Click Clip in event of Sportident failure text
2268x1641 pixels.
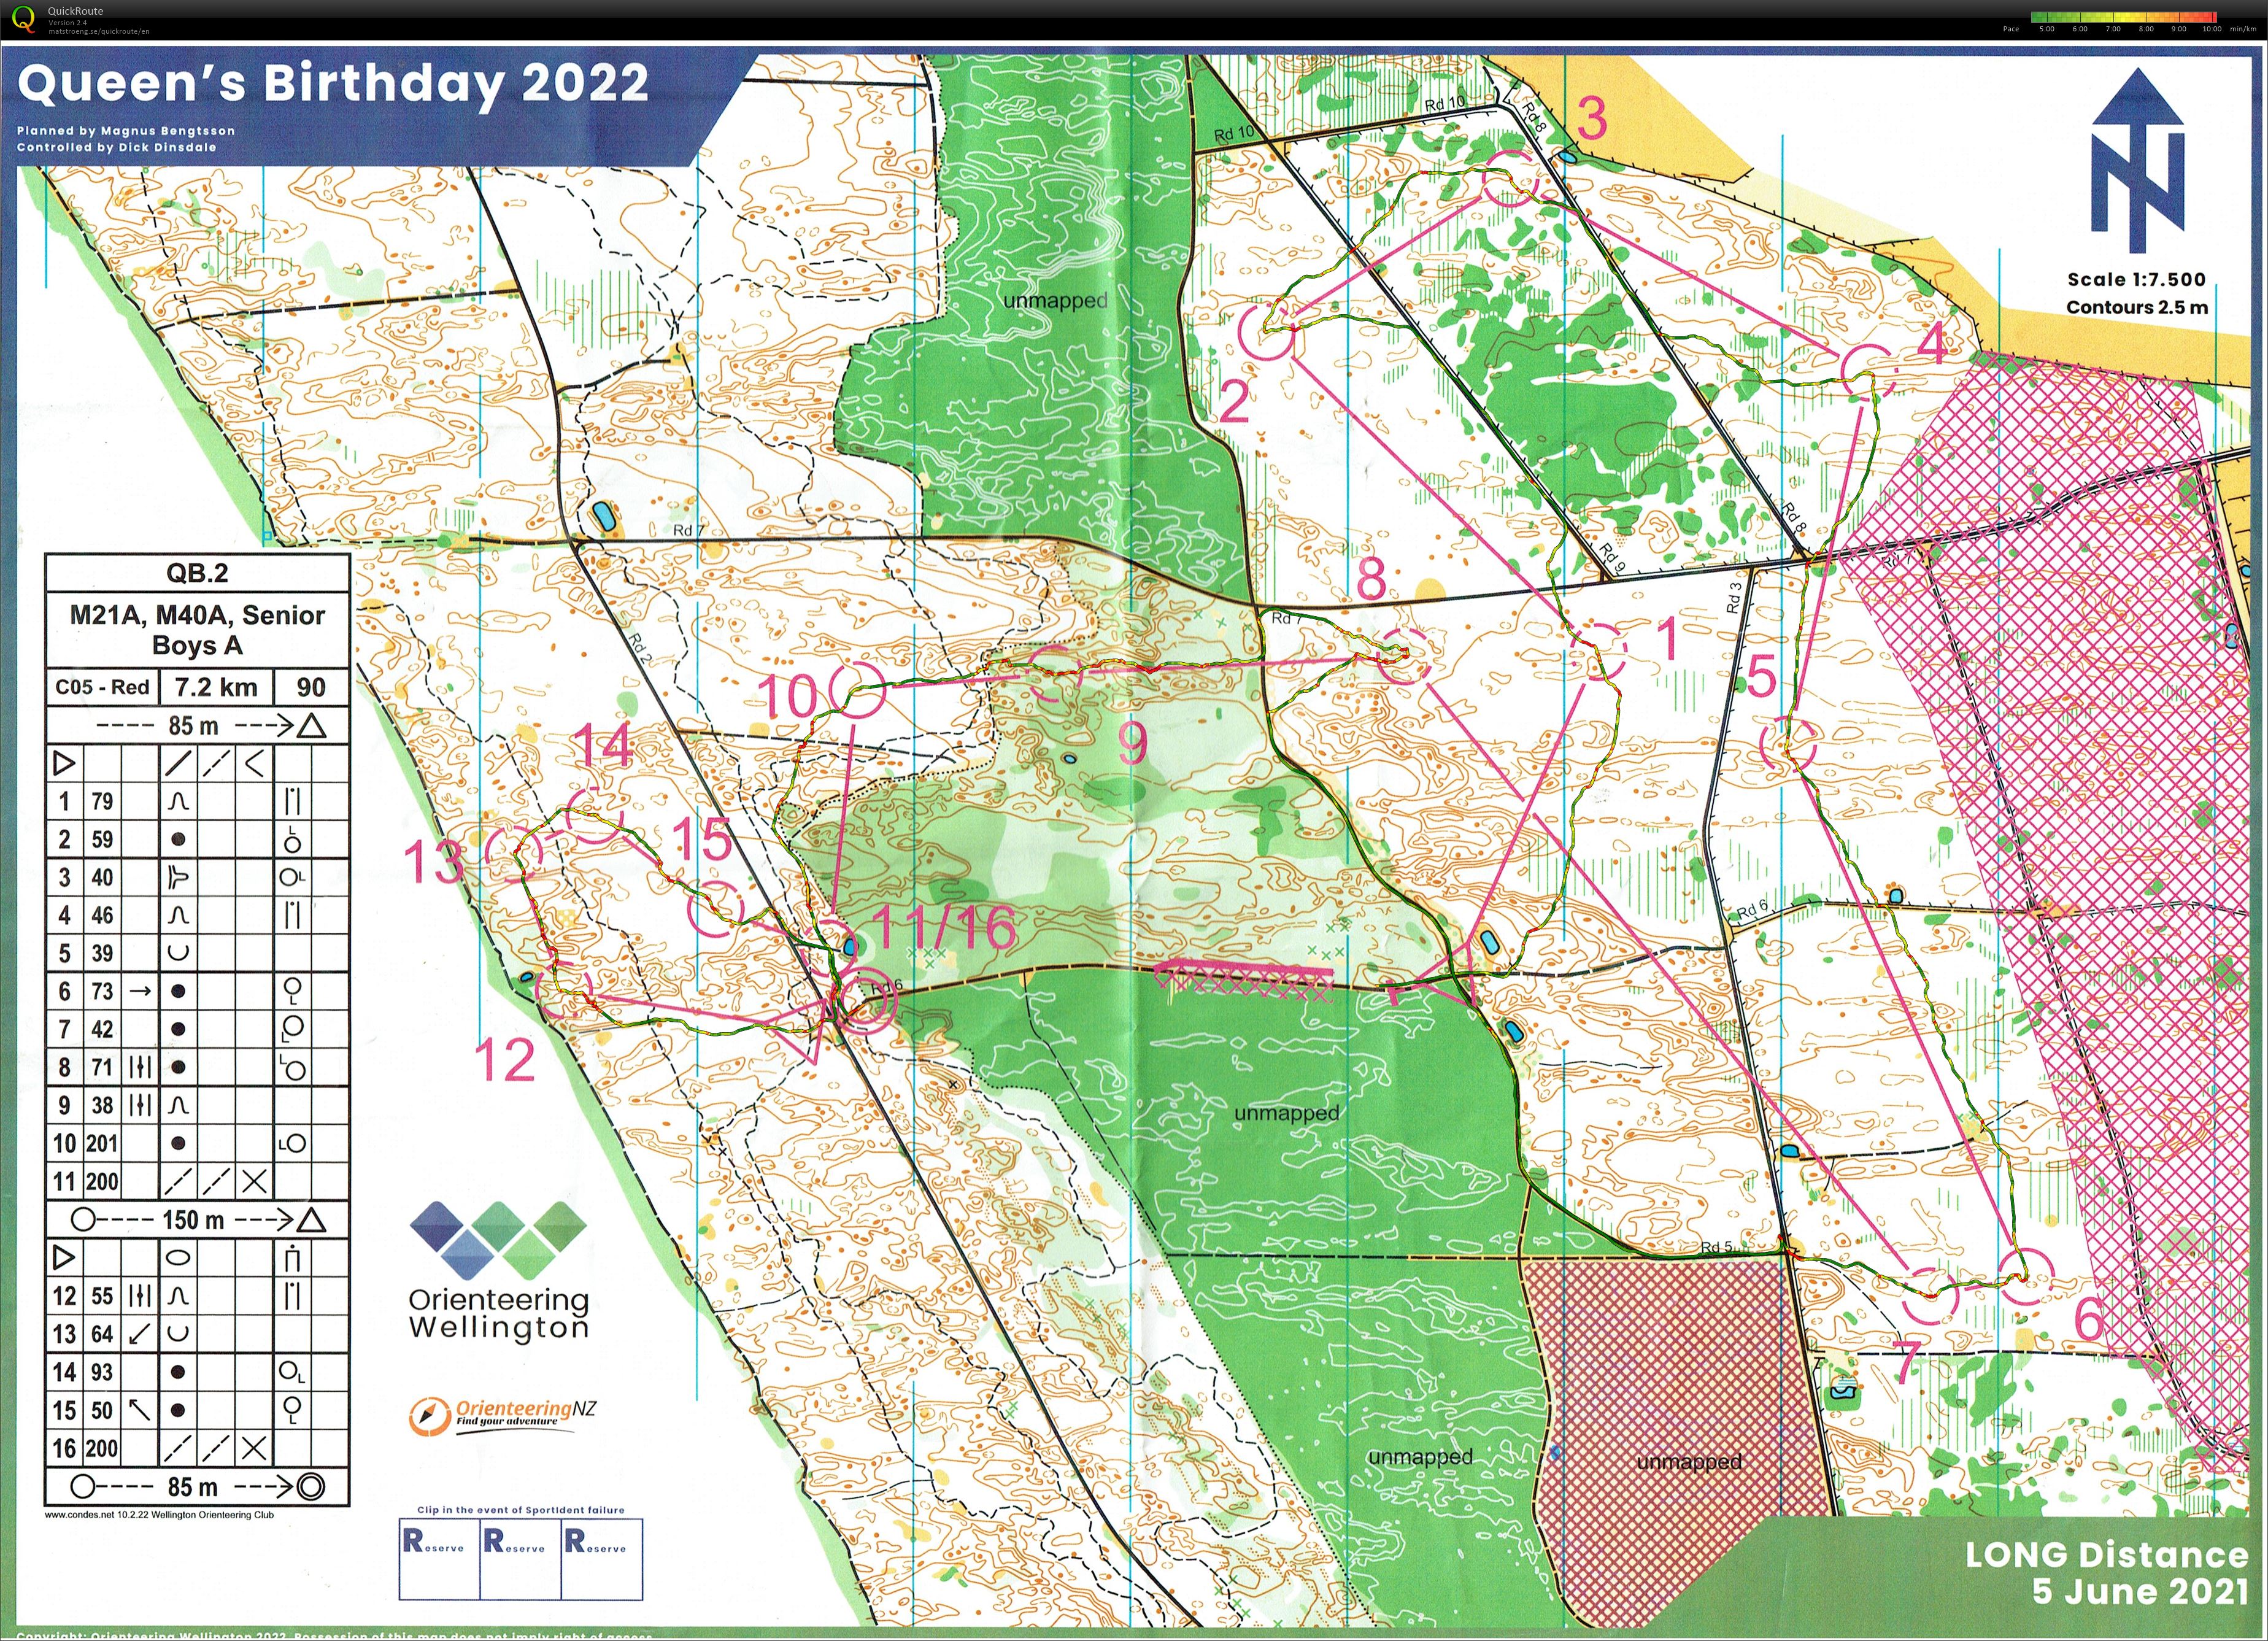pyautogui.click(x=520, y=1510)
